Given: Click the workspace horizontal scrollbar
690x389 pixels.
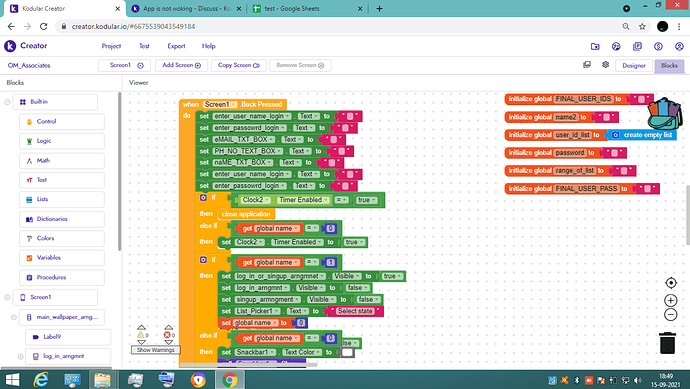Looking at the screenshot, I should click(249, 365).
